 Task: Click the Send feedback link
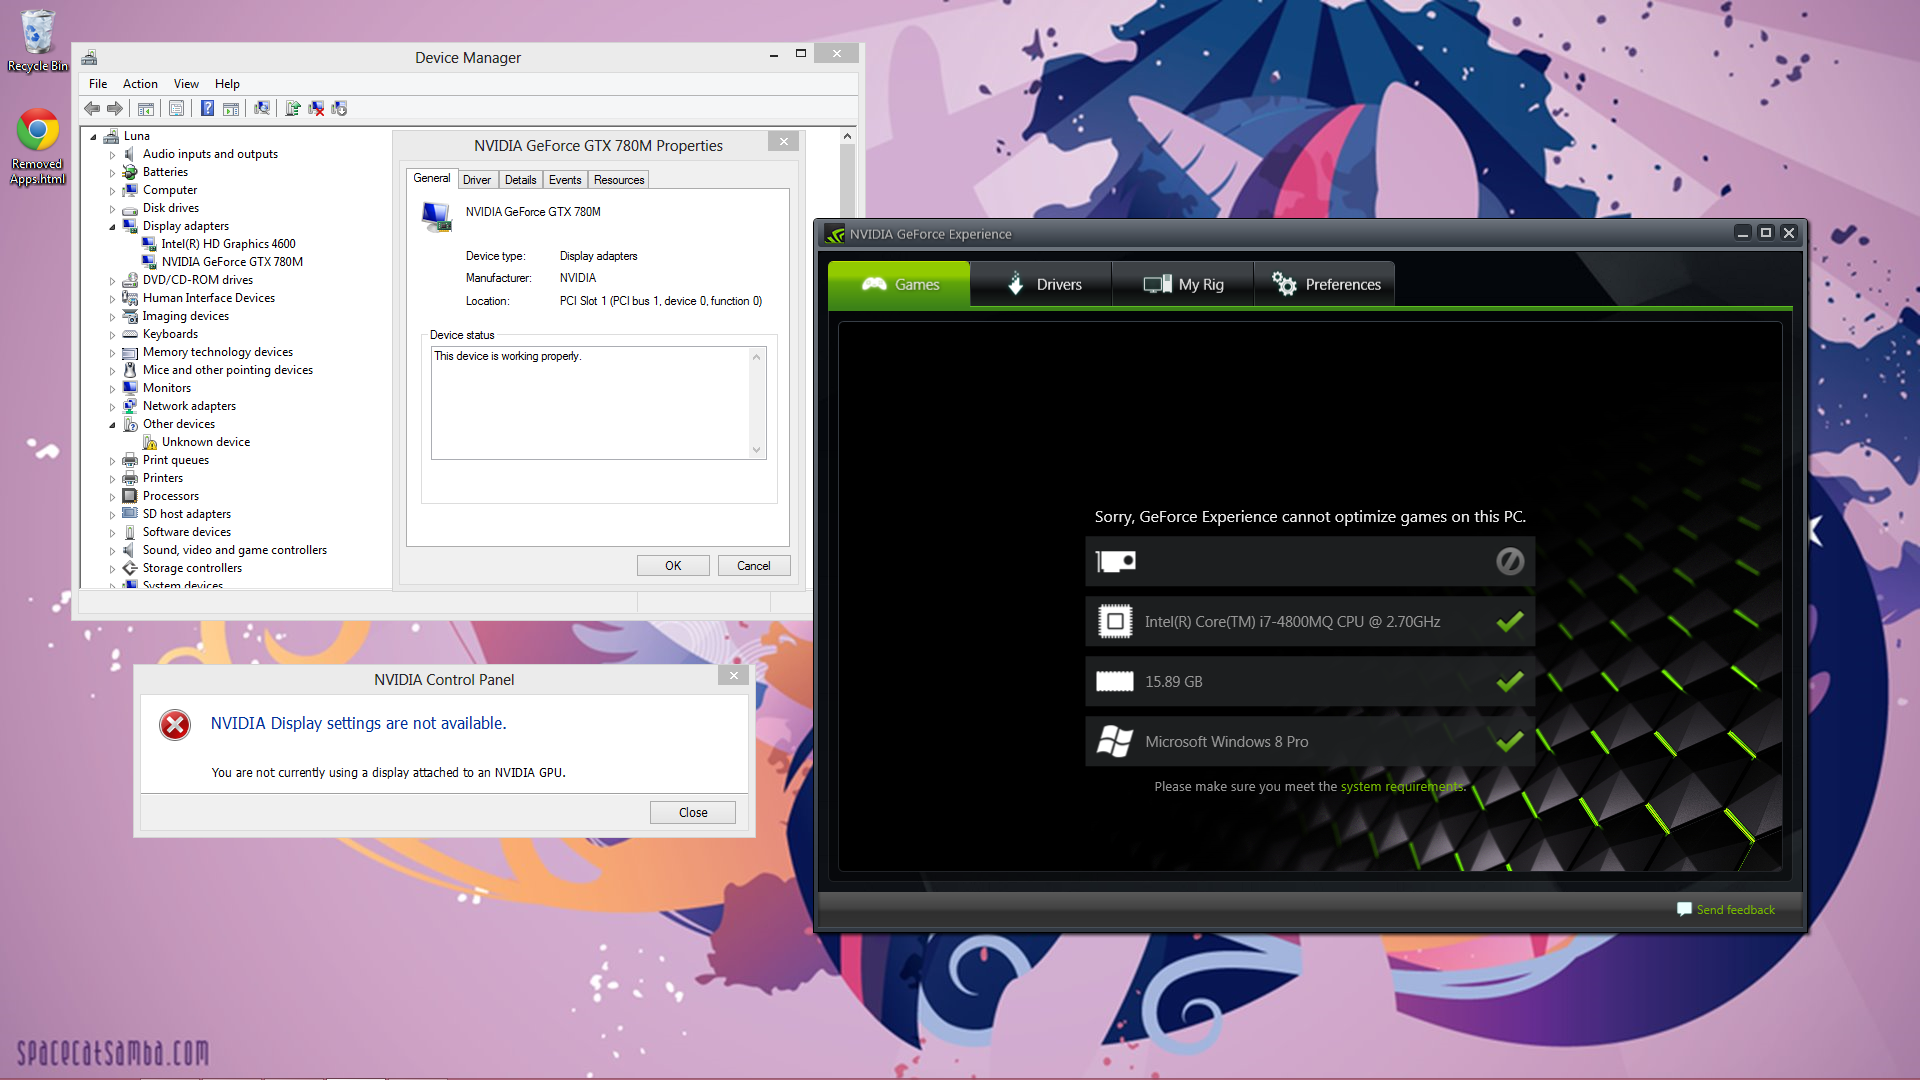1735,910
